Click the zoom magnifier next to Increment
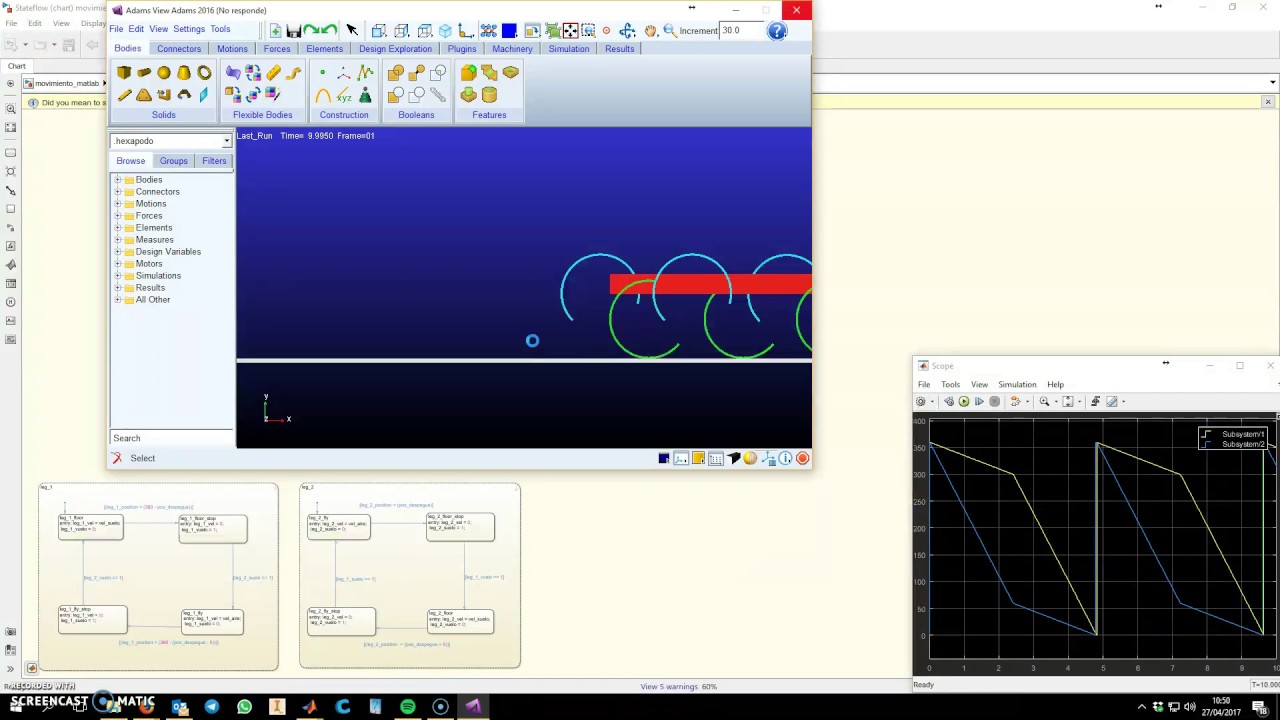 669,31
